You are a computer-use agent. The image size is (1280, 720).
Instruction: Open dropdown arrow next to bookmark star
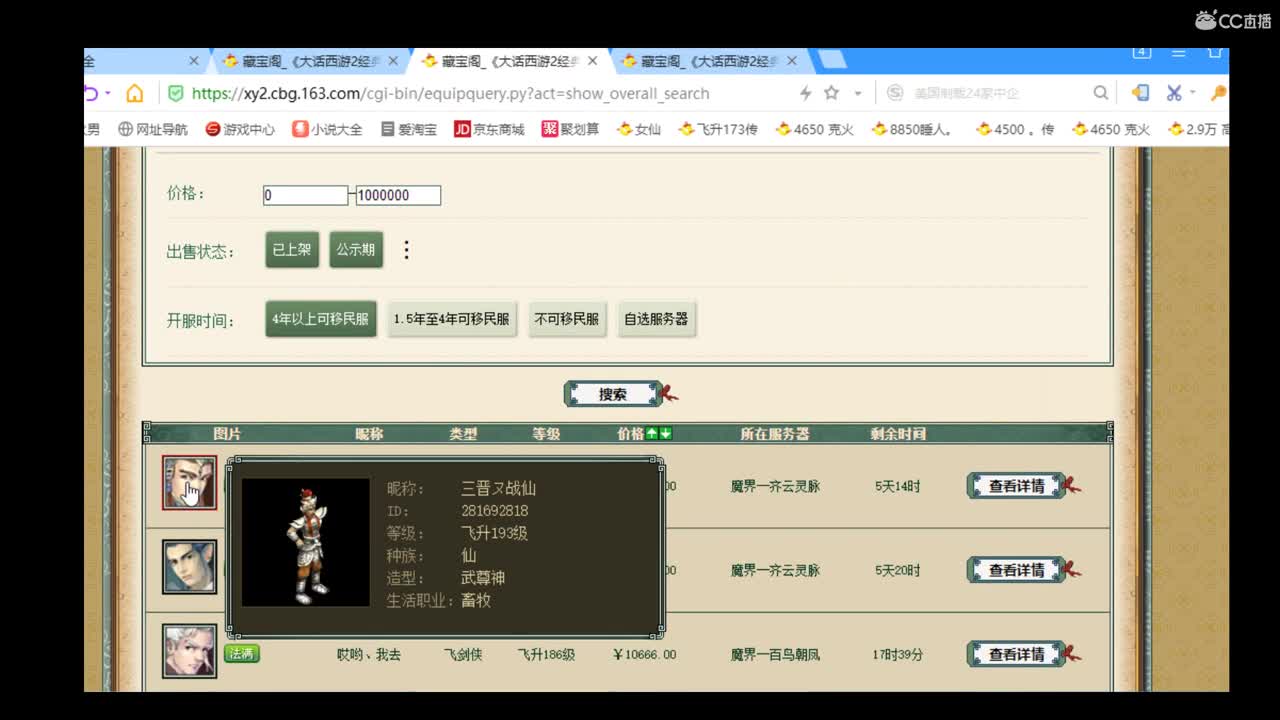click(x=857, y=93)
